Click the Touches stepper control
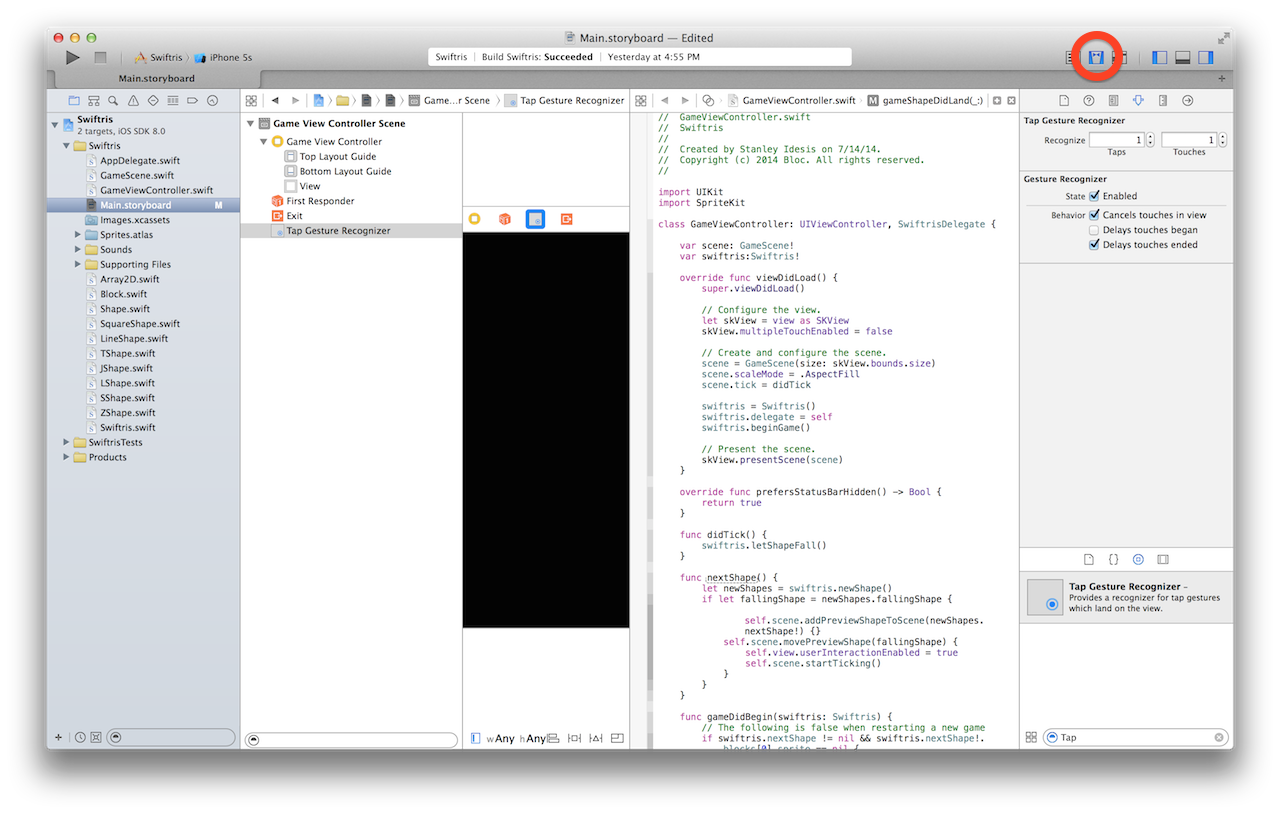This screenshot has height=814, width=1280. [x=1222, y=140]
